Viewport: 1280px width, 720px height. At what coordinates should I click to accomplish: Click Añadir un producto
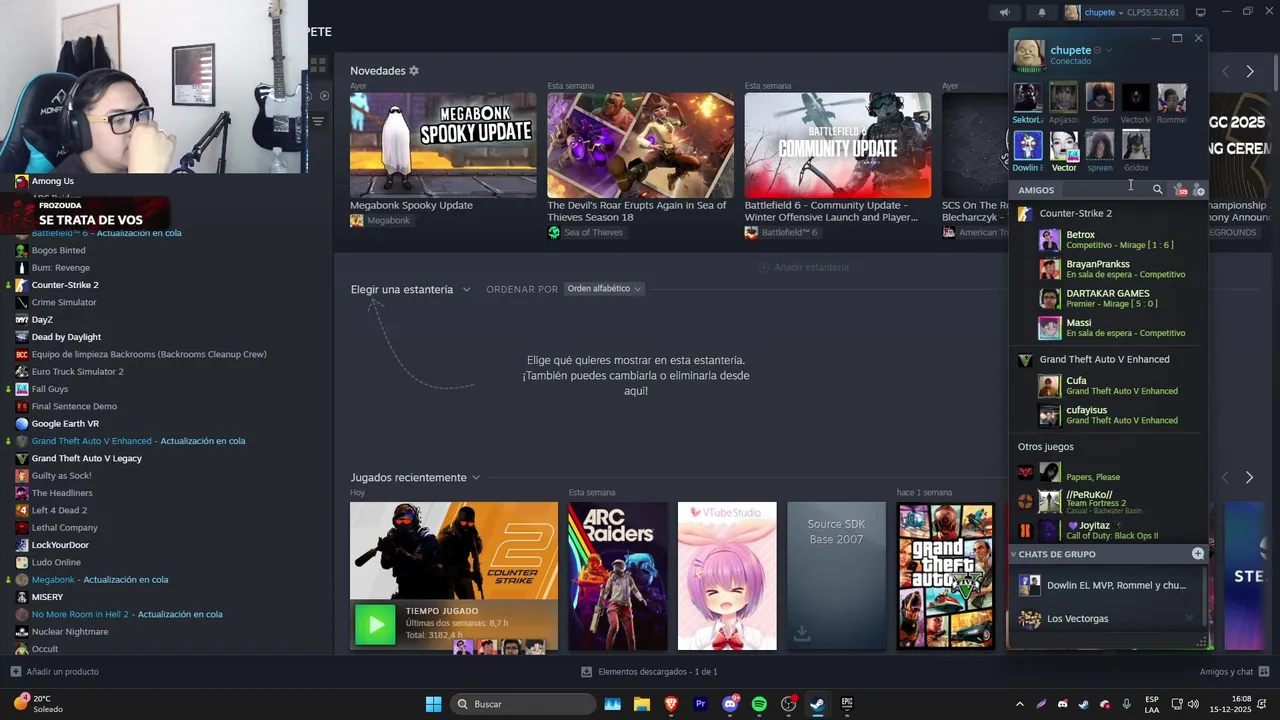point(55,672)
